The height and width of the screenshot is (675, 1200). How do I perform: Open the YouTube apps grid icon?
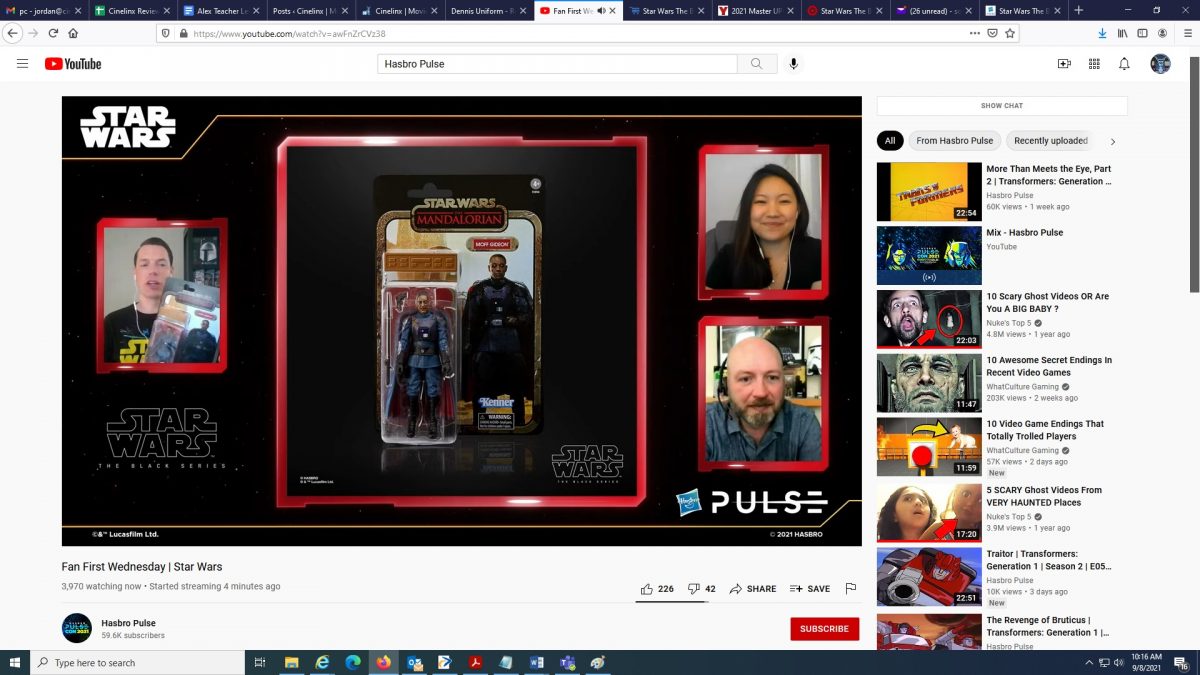point(1094,64)
